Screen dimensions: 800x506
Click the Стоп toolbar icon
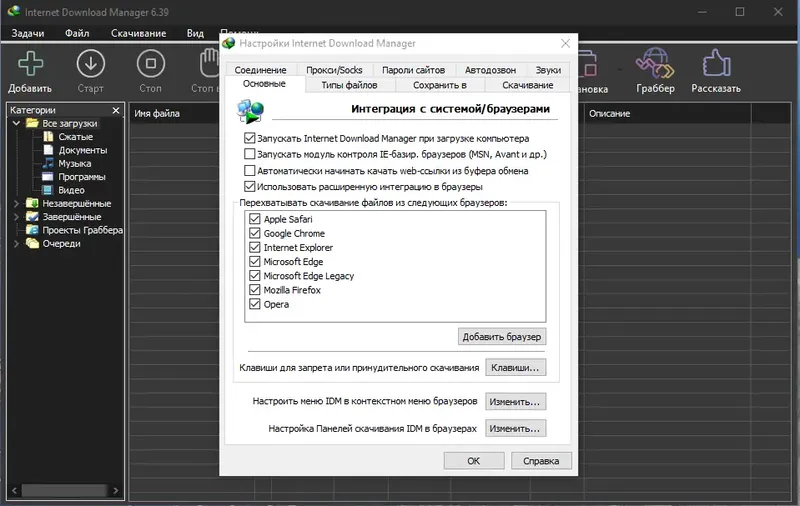[x=151, y=64]
